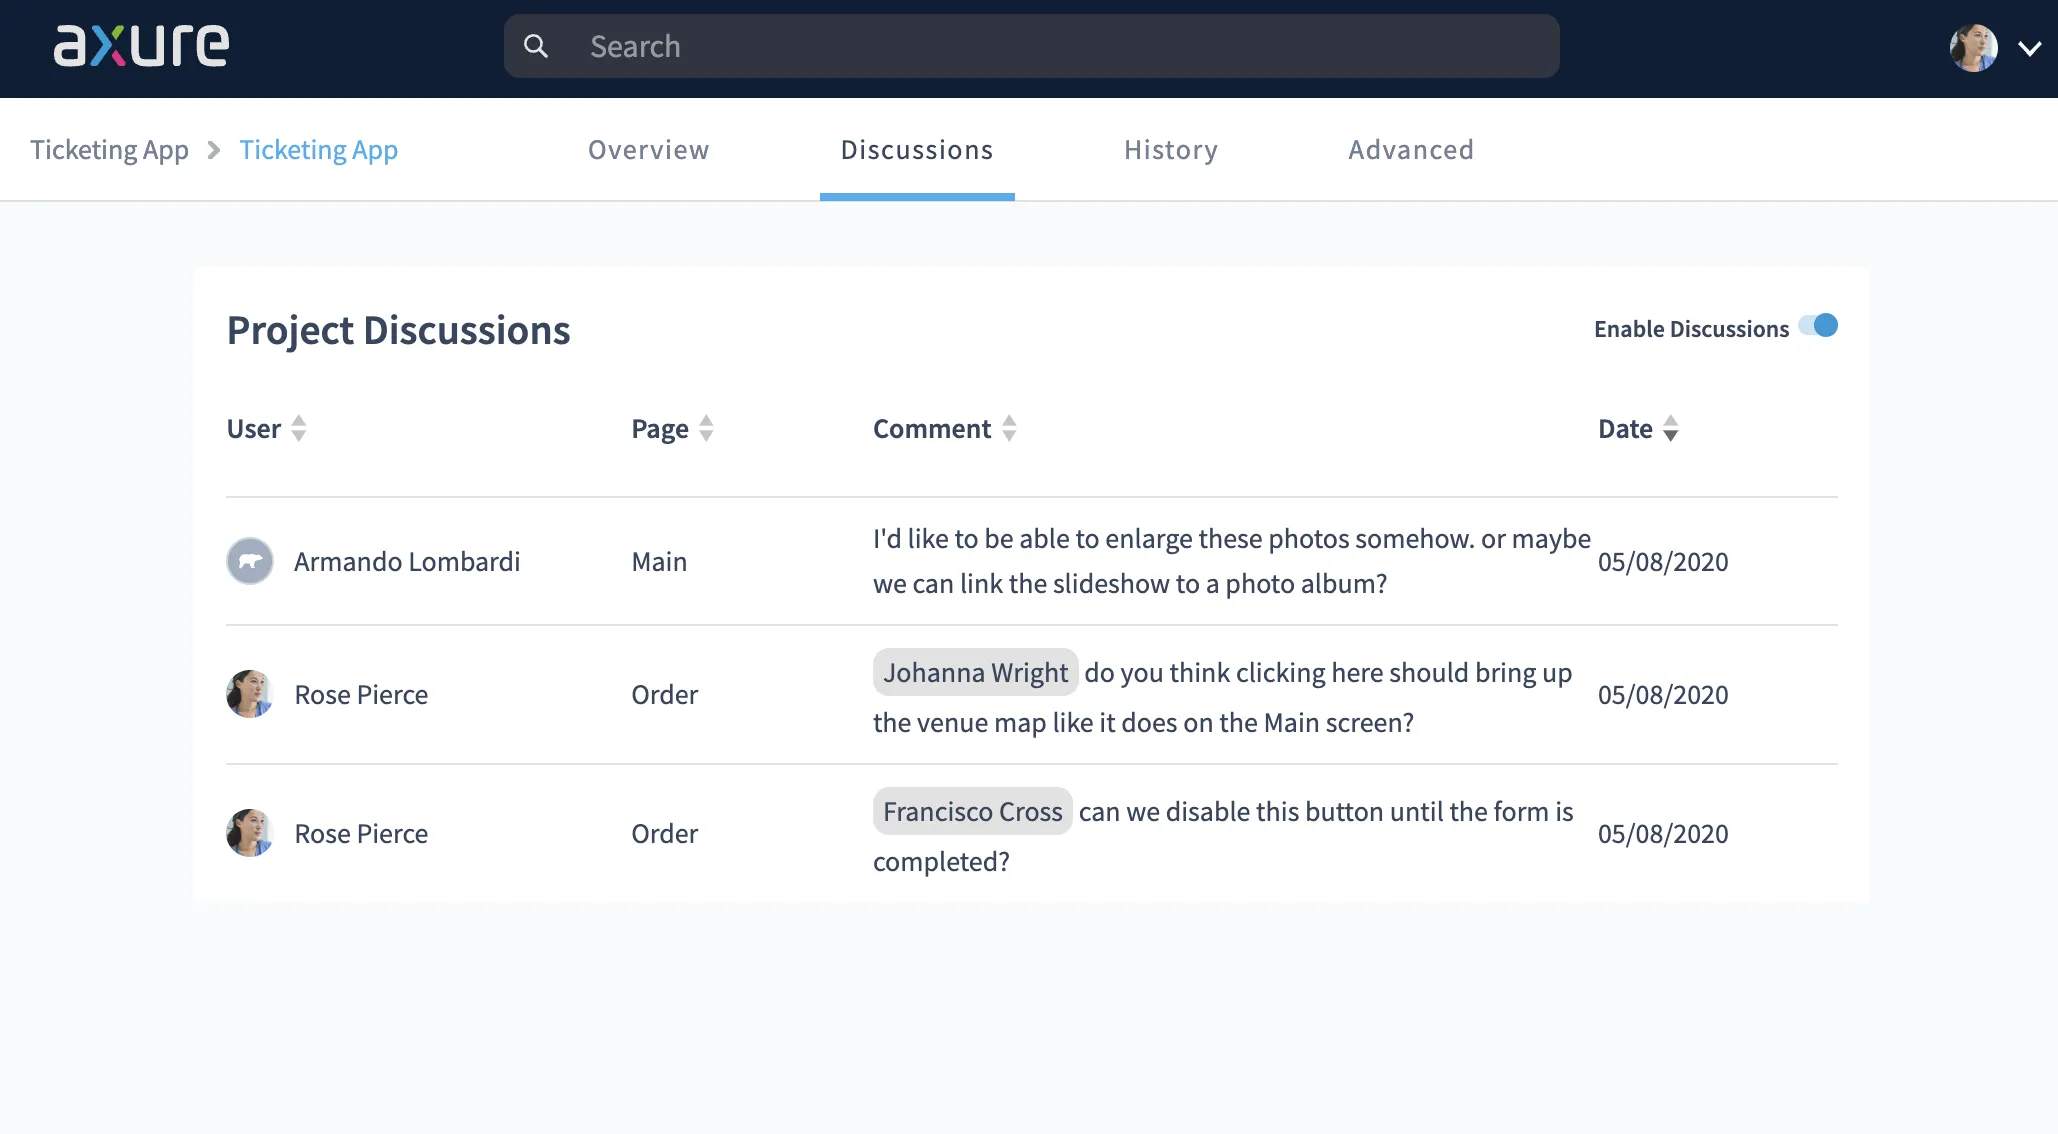The width and height of the screenshot is (2058, 1134).
Task: Click the search magnifier icon
Action: pyautogui.click(x=536, y=46)
